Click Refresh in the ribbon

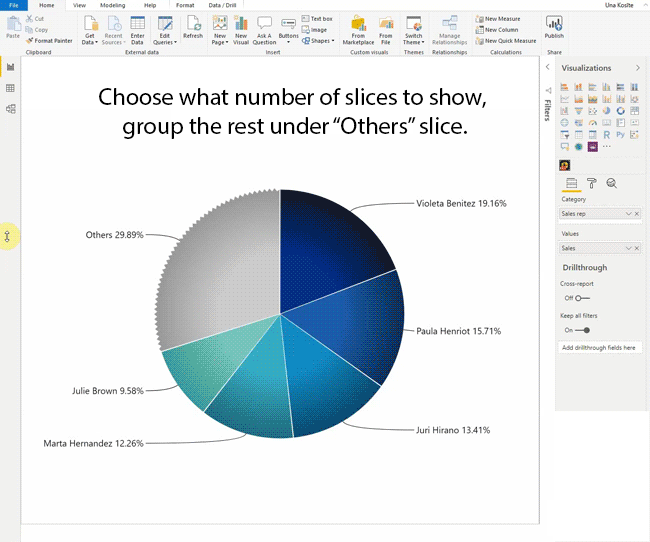click(193, 27)
